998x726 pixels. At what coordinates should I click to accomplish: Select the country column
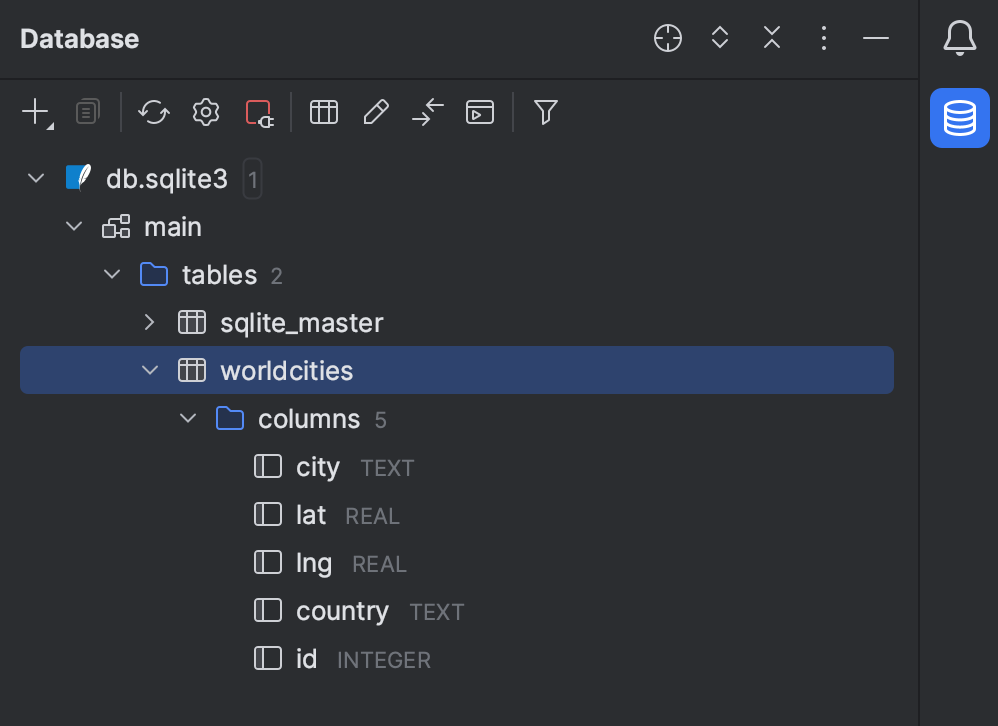[x=342, y=610]
